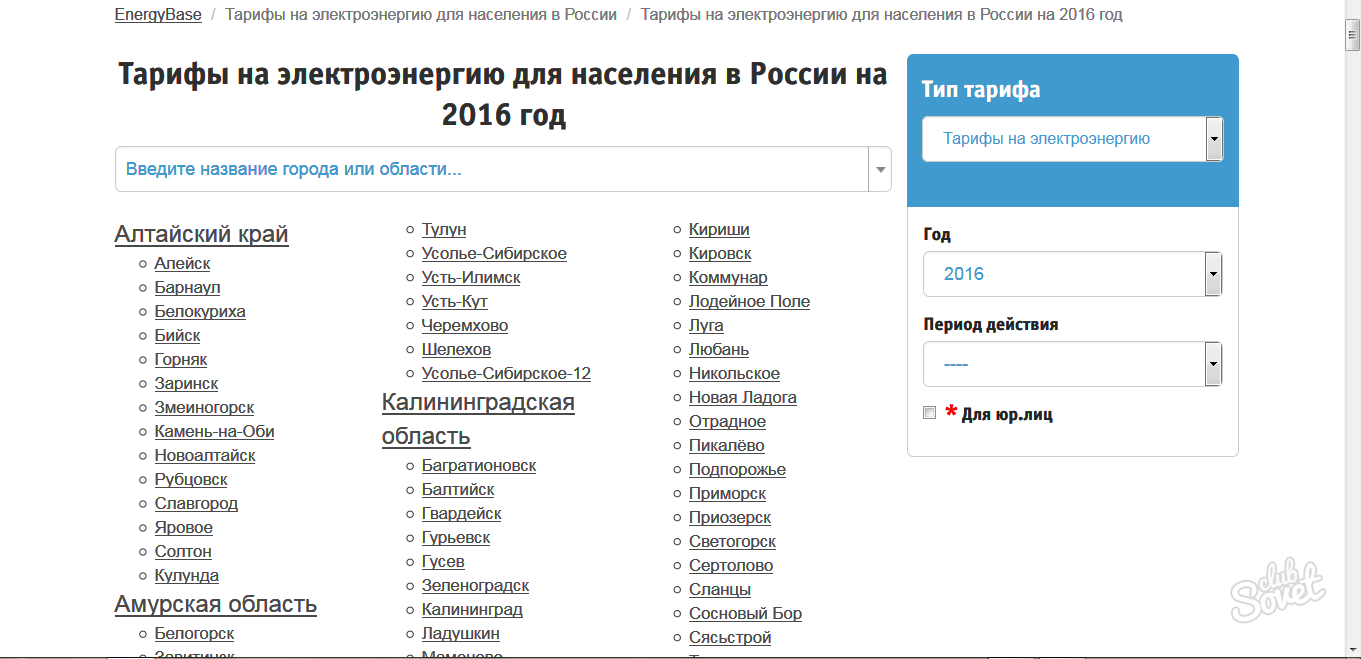1361x659 pixels.
Task: Select the Усть-Илимск link
Action: (x=471, y=277)
